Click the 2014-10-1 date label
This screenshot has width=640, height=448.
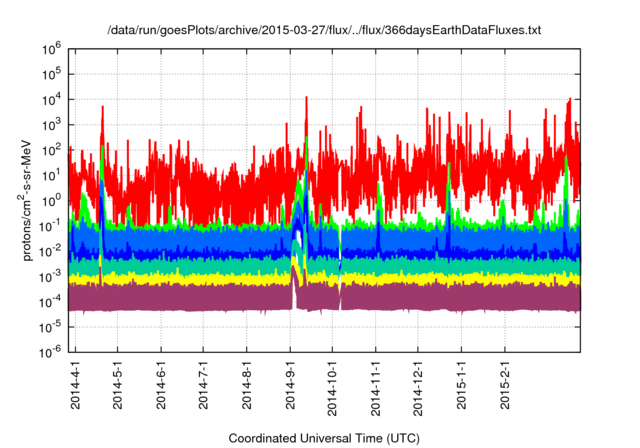pyautogui.click(x=333, y=388)
